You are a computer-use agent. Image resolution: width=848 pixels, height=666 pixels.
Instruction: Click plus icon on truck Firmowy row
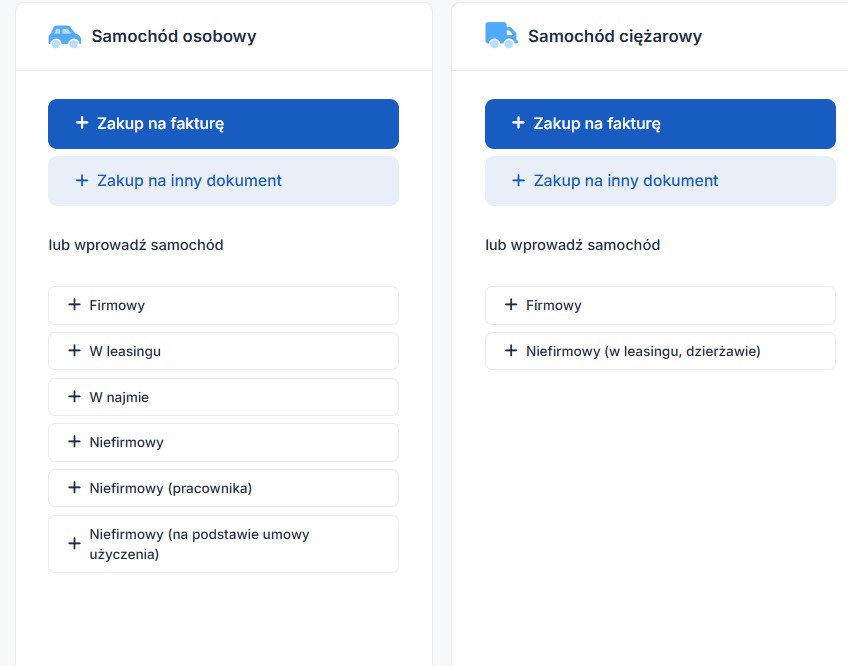click(x=511, y=305)
